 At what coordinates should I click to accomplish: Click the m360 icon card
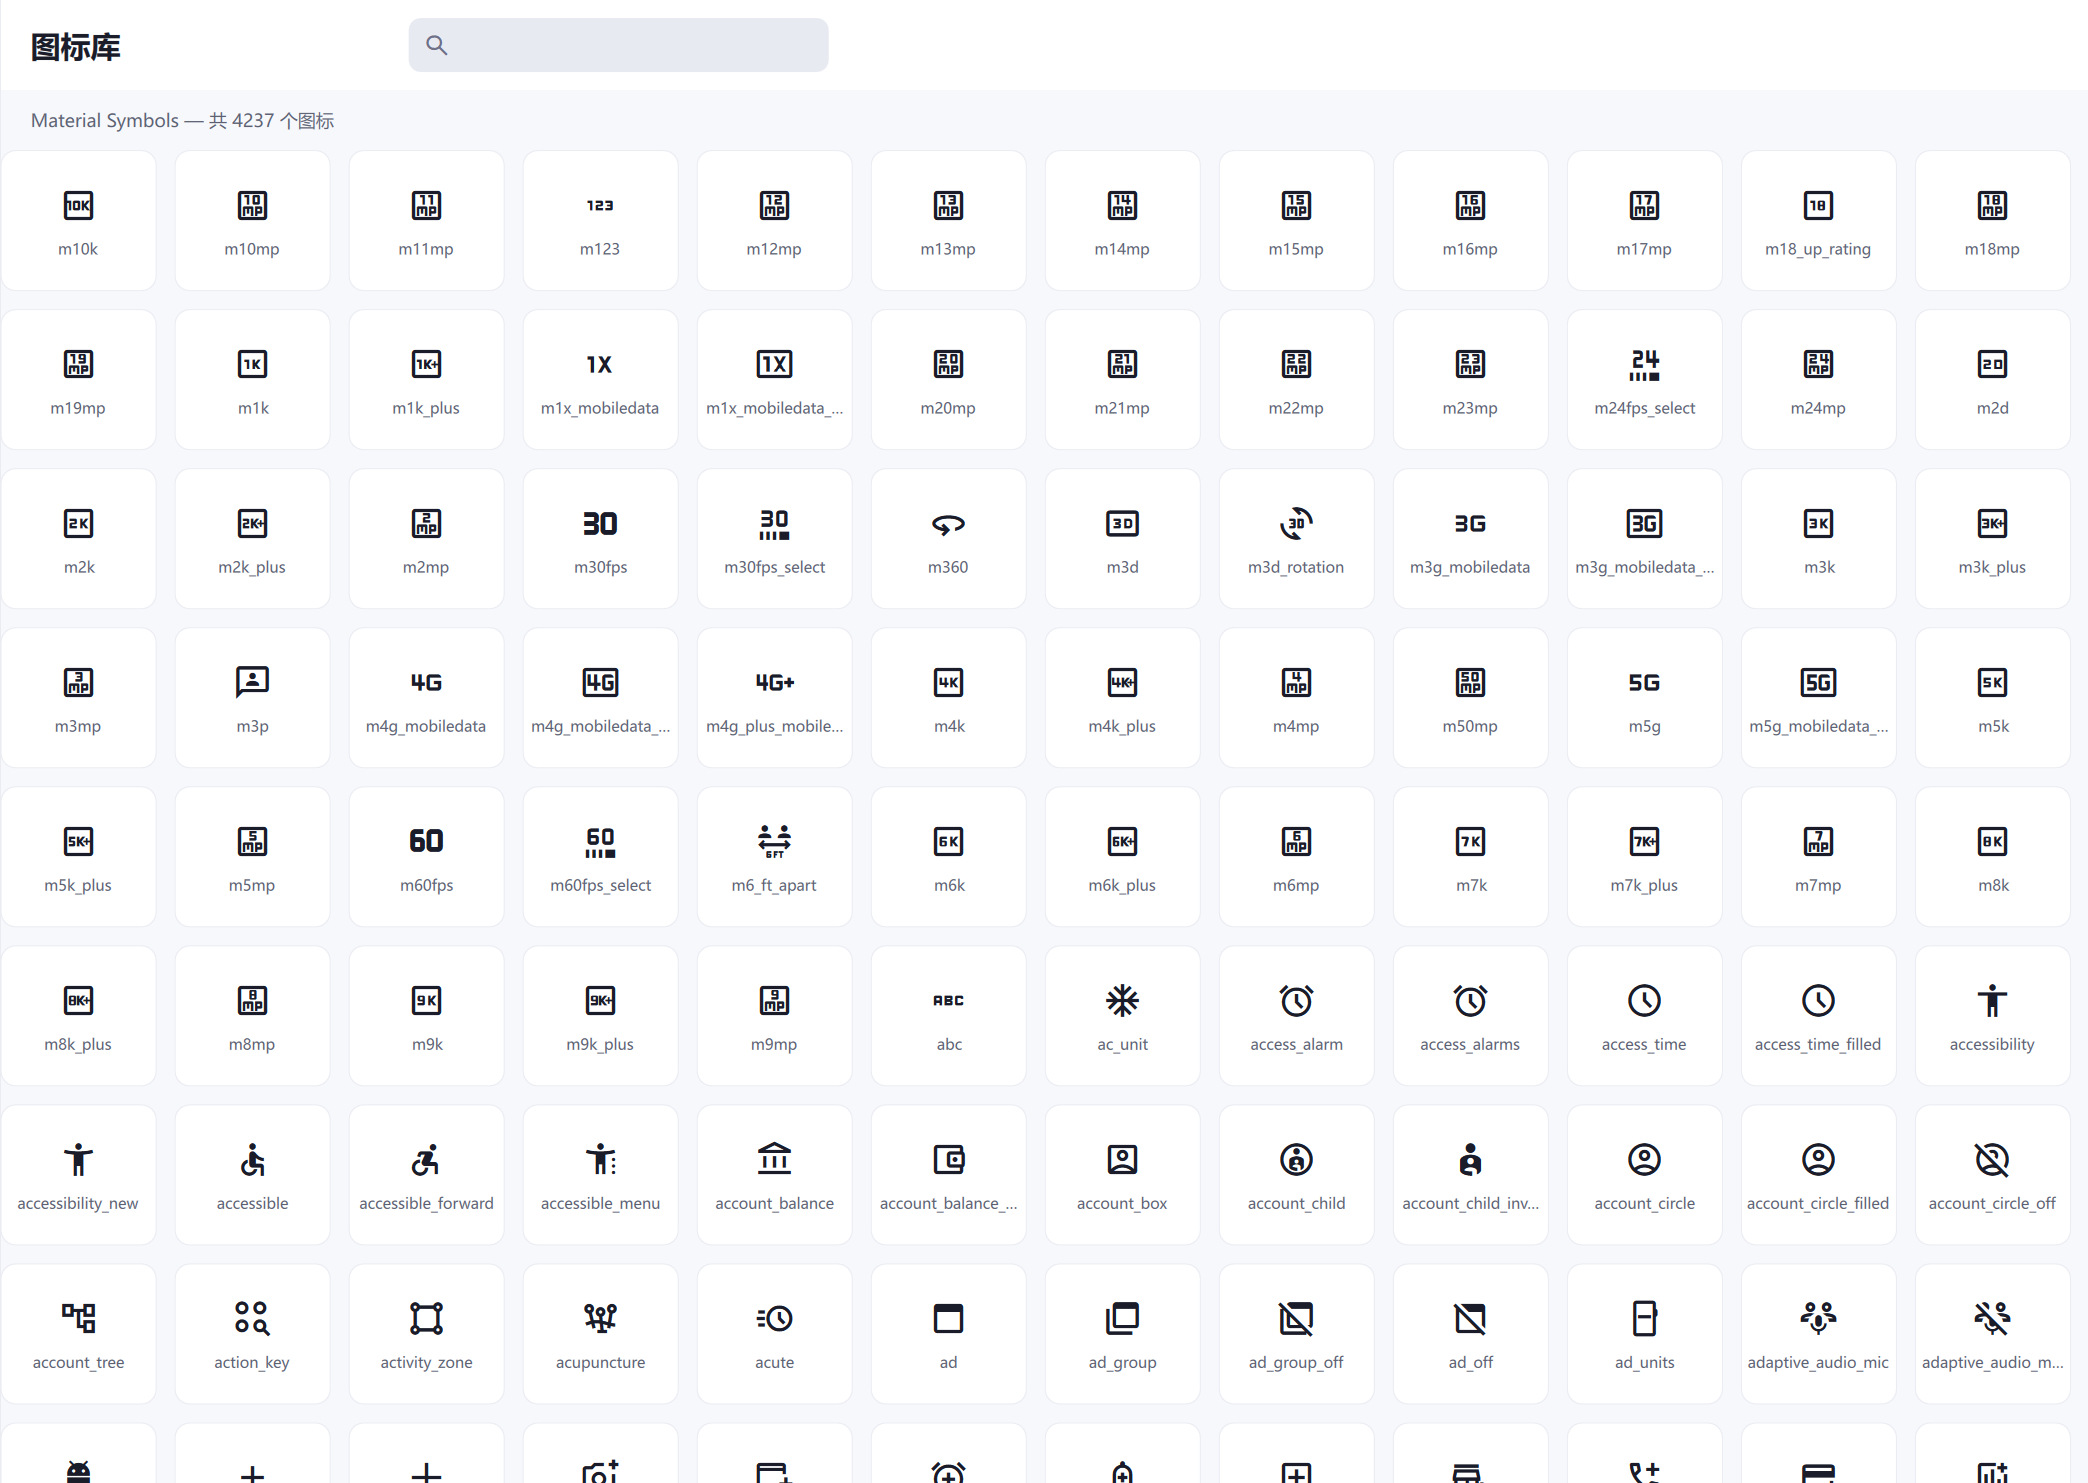948,539
